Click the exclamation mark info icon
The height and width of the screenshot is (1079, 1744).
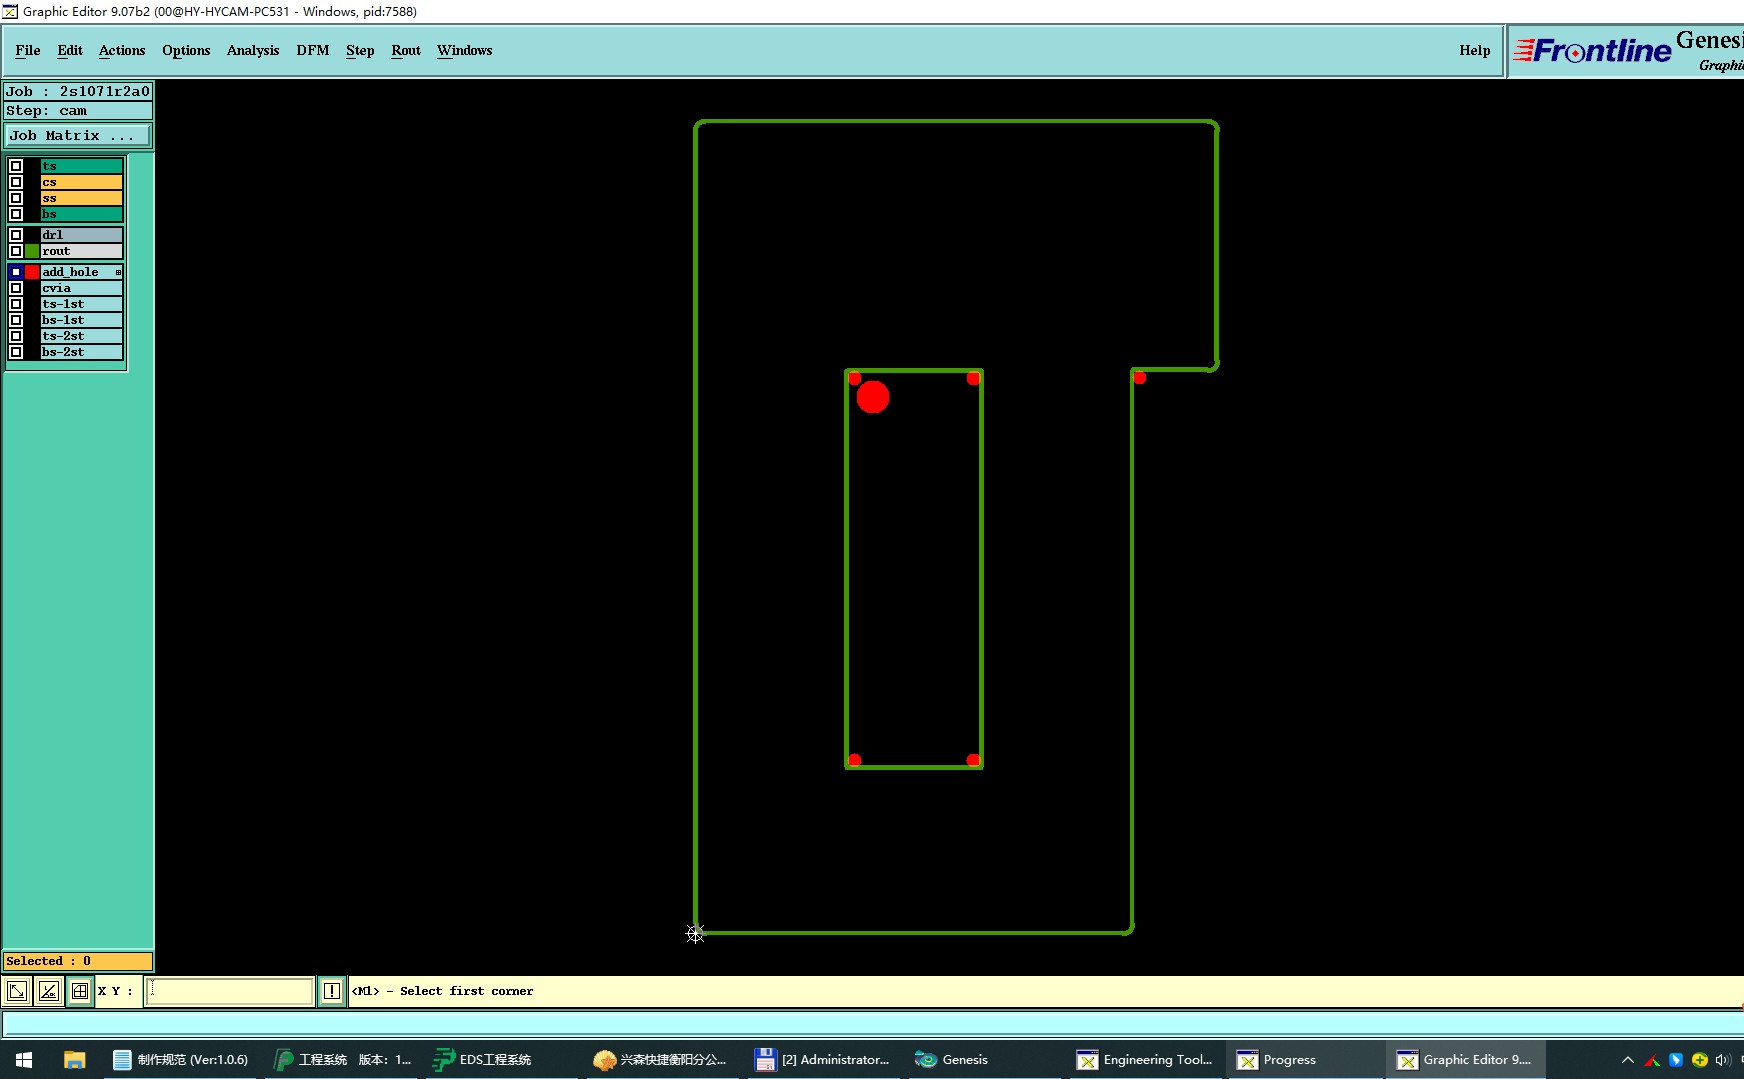tap(332, 991)
